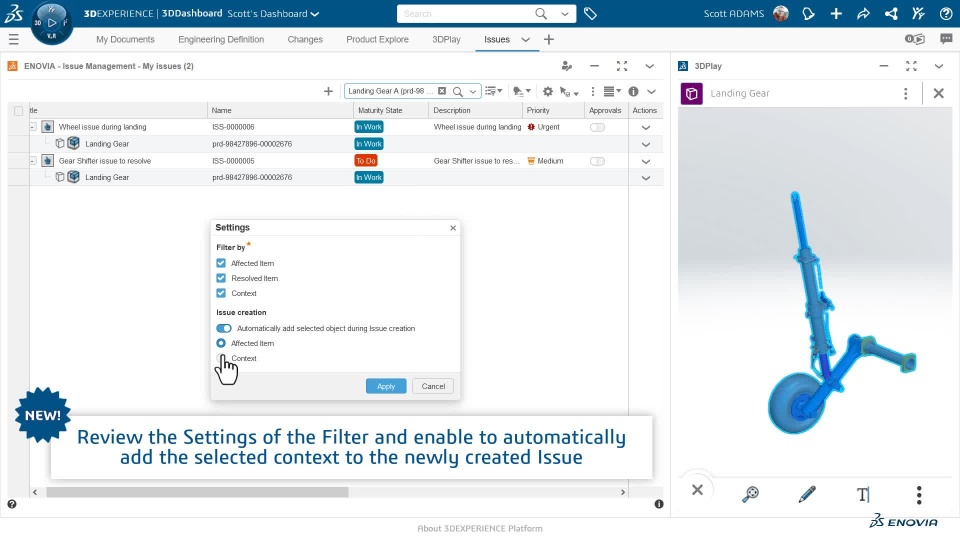This screenshot has height=540, width=960.
Task: Click the help icon at the bottom left
Action: point(12,504)
